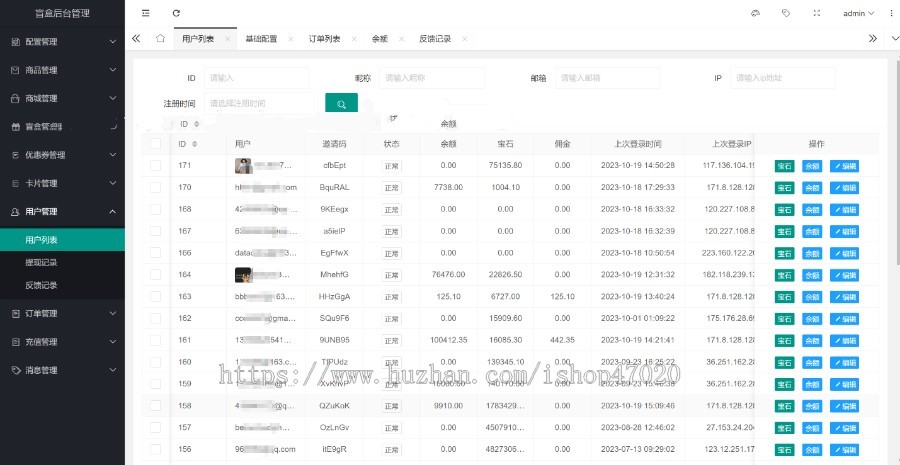Click invite code cfbEpt cell

(x=336, y=165)
